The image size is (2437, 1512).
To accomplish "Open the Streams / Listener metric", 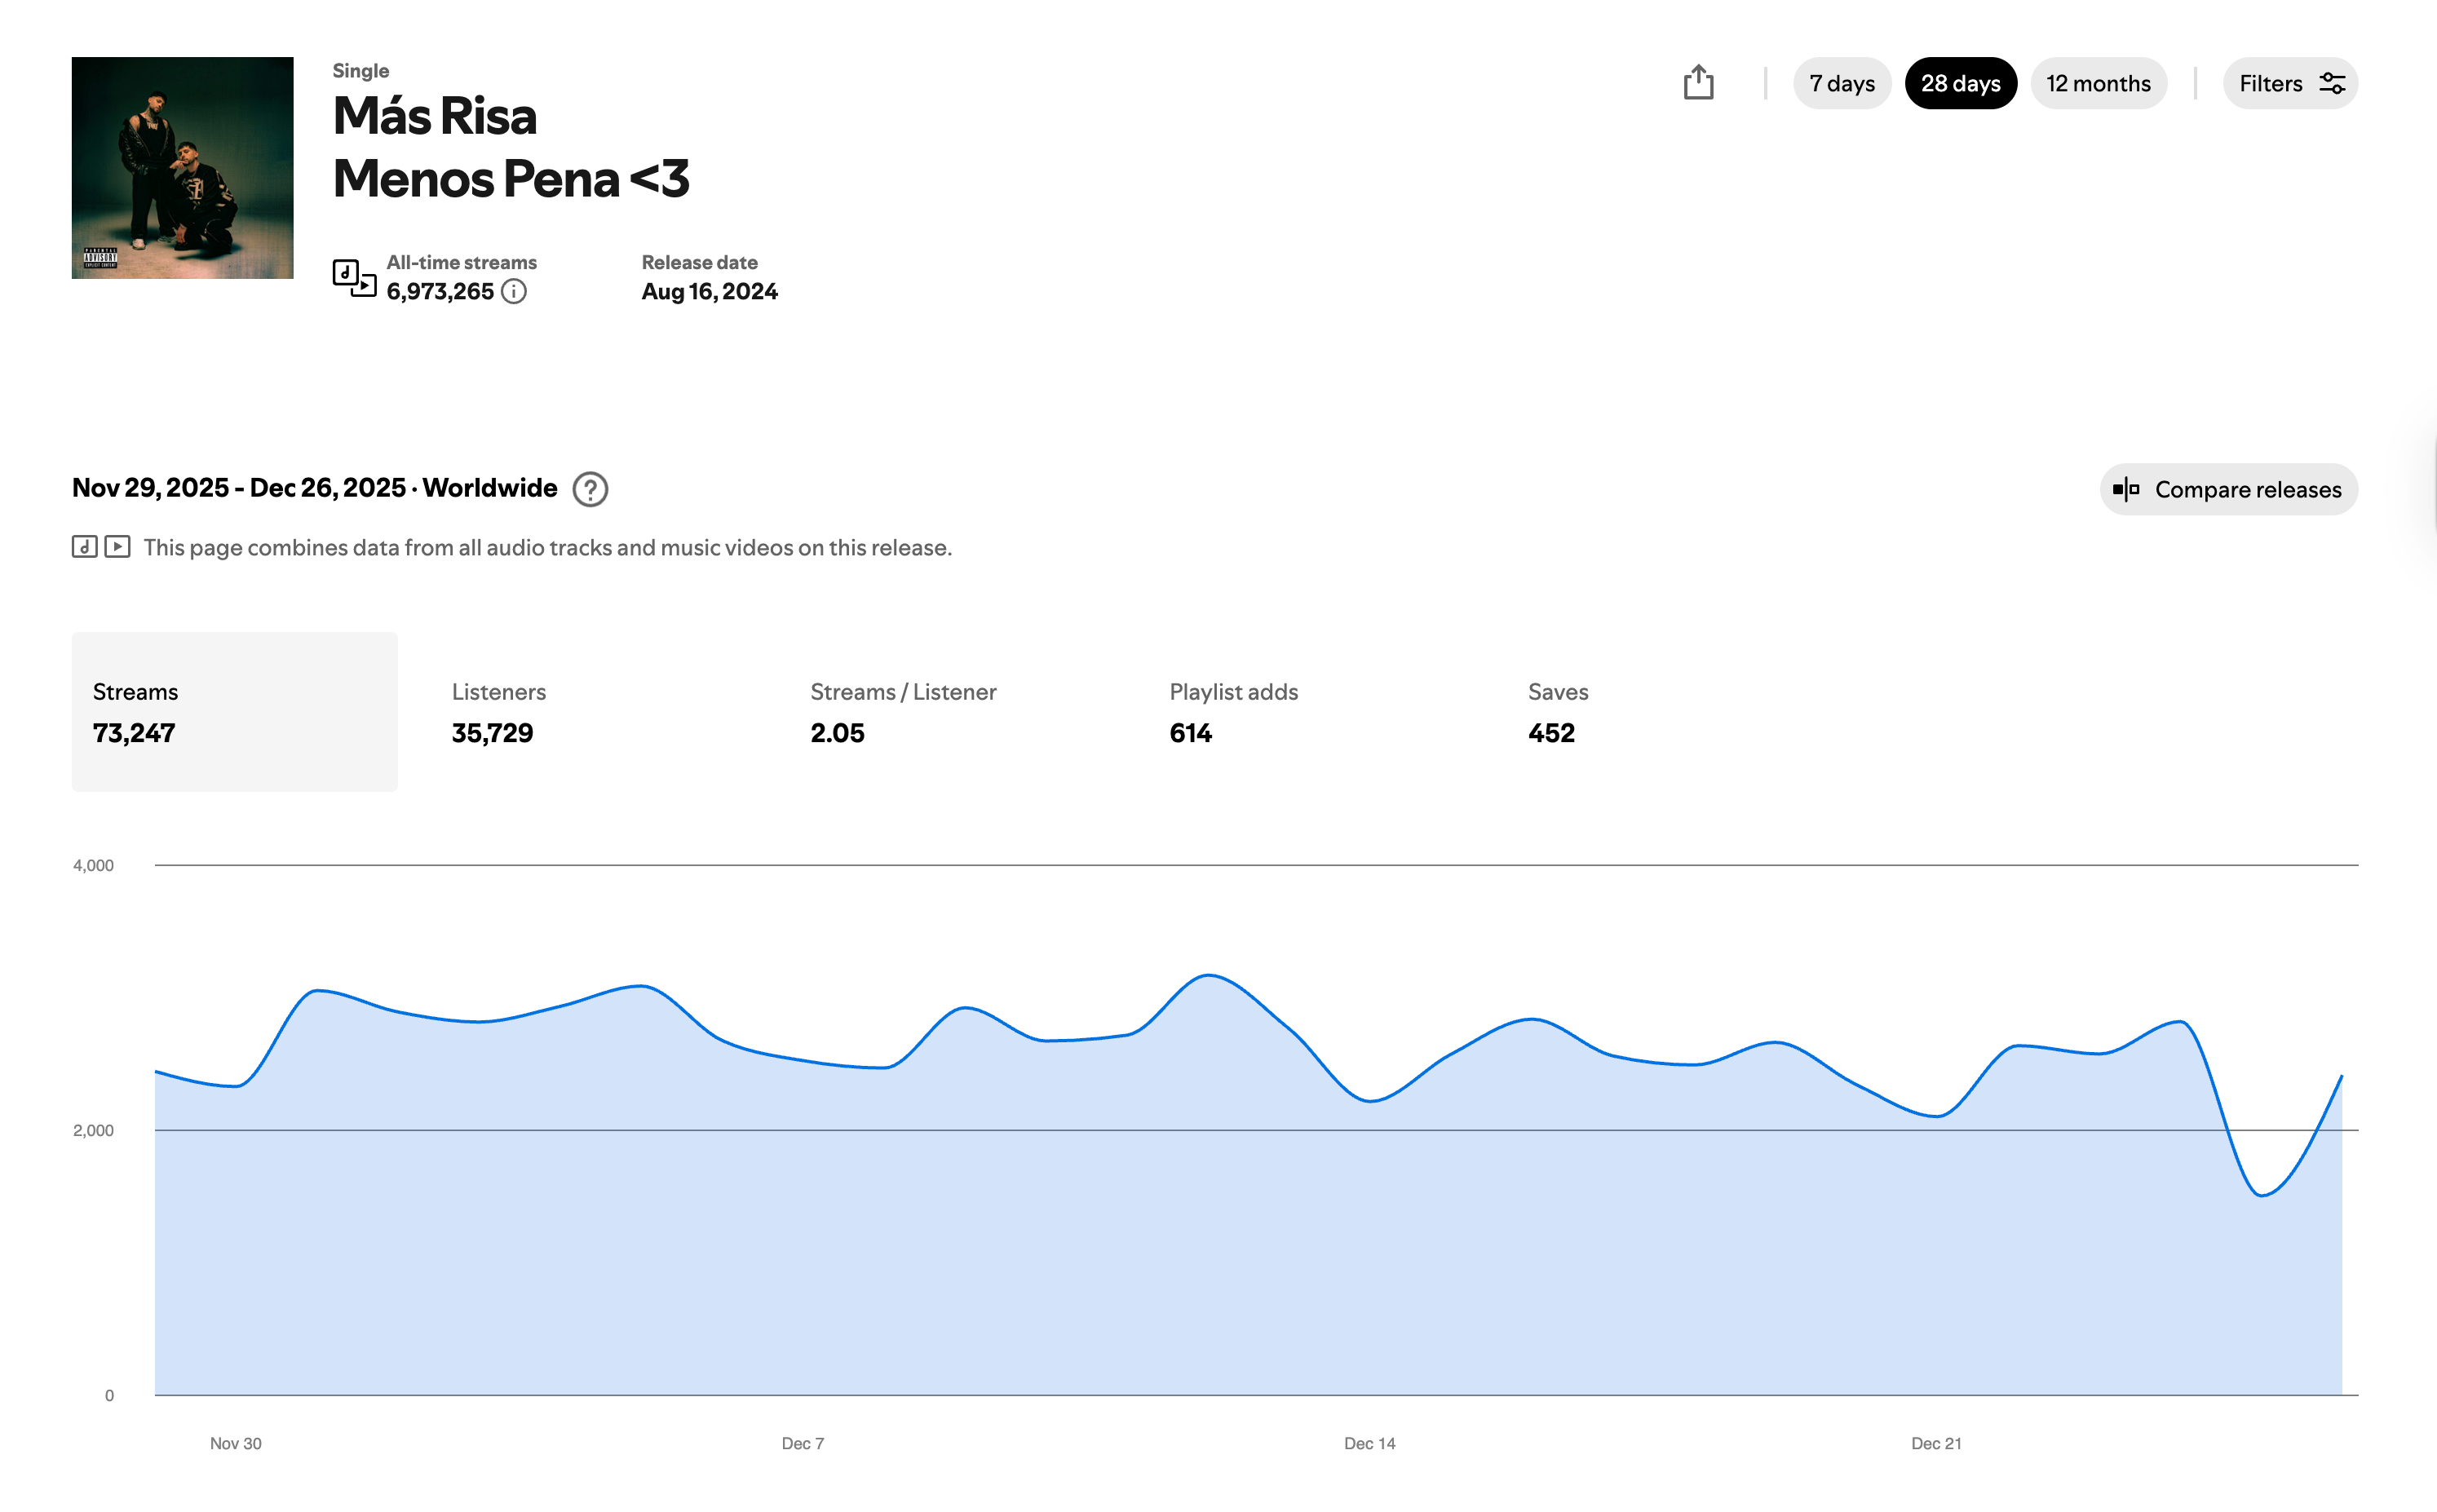I will click(903, 712).
